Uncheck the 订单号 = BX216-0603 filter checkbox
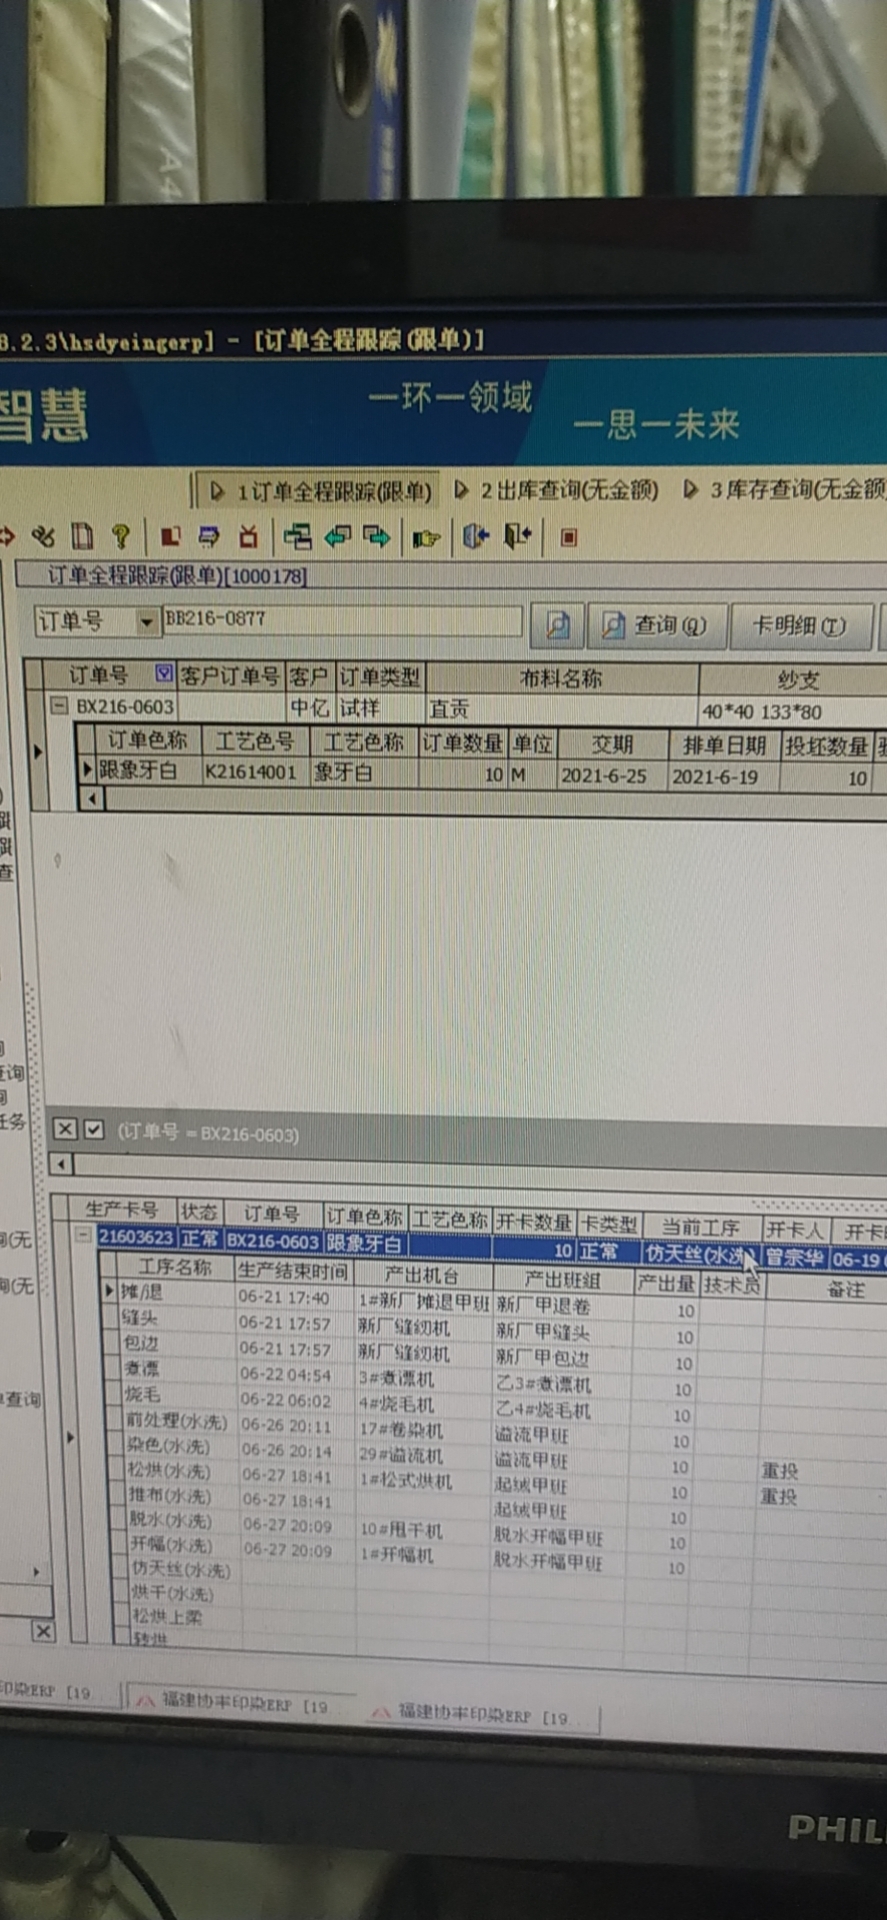Screen dimensions: 887x1920 tap(94, 1129)
